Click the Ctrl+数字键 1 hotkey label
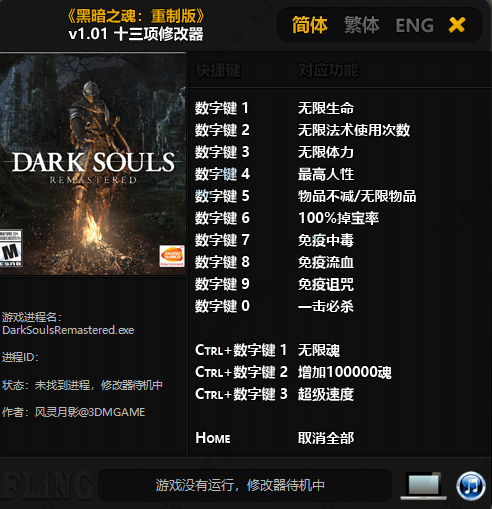 coord(241,350)
